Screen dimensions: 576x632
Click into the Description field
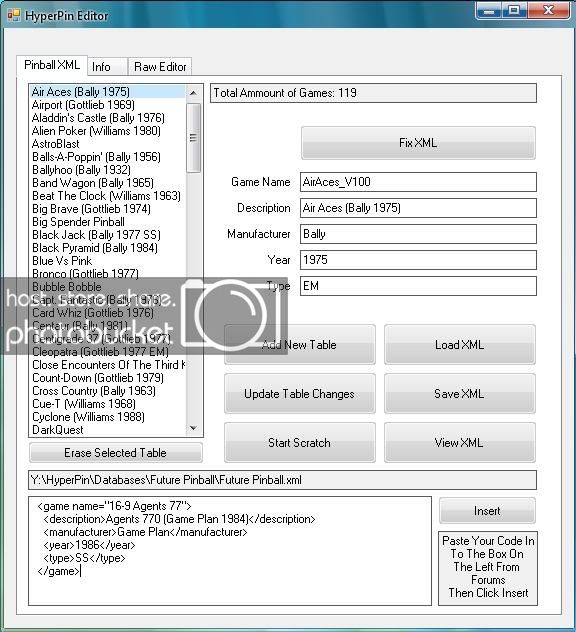[x=418, y=208]
